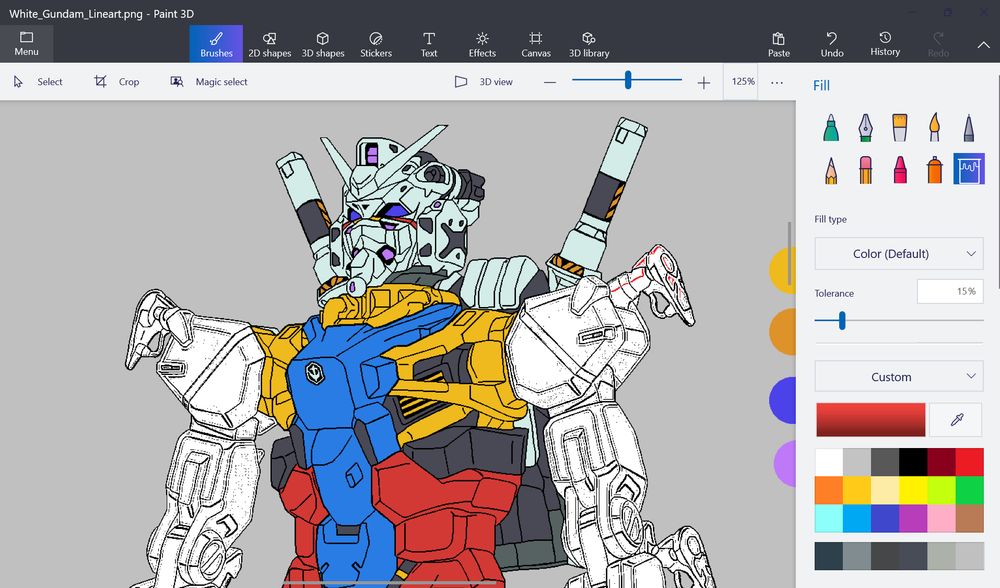Image resolution: width=1000 pixels, height=588 pixels.
Task: Click the current red color preview
Action: pyautogui.click(x=871, y=420)
